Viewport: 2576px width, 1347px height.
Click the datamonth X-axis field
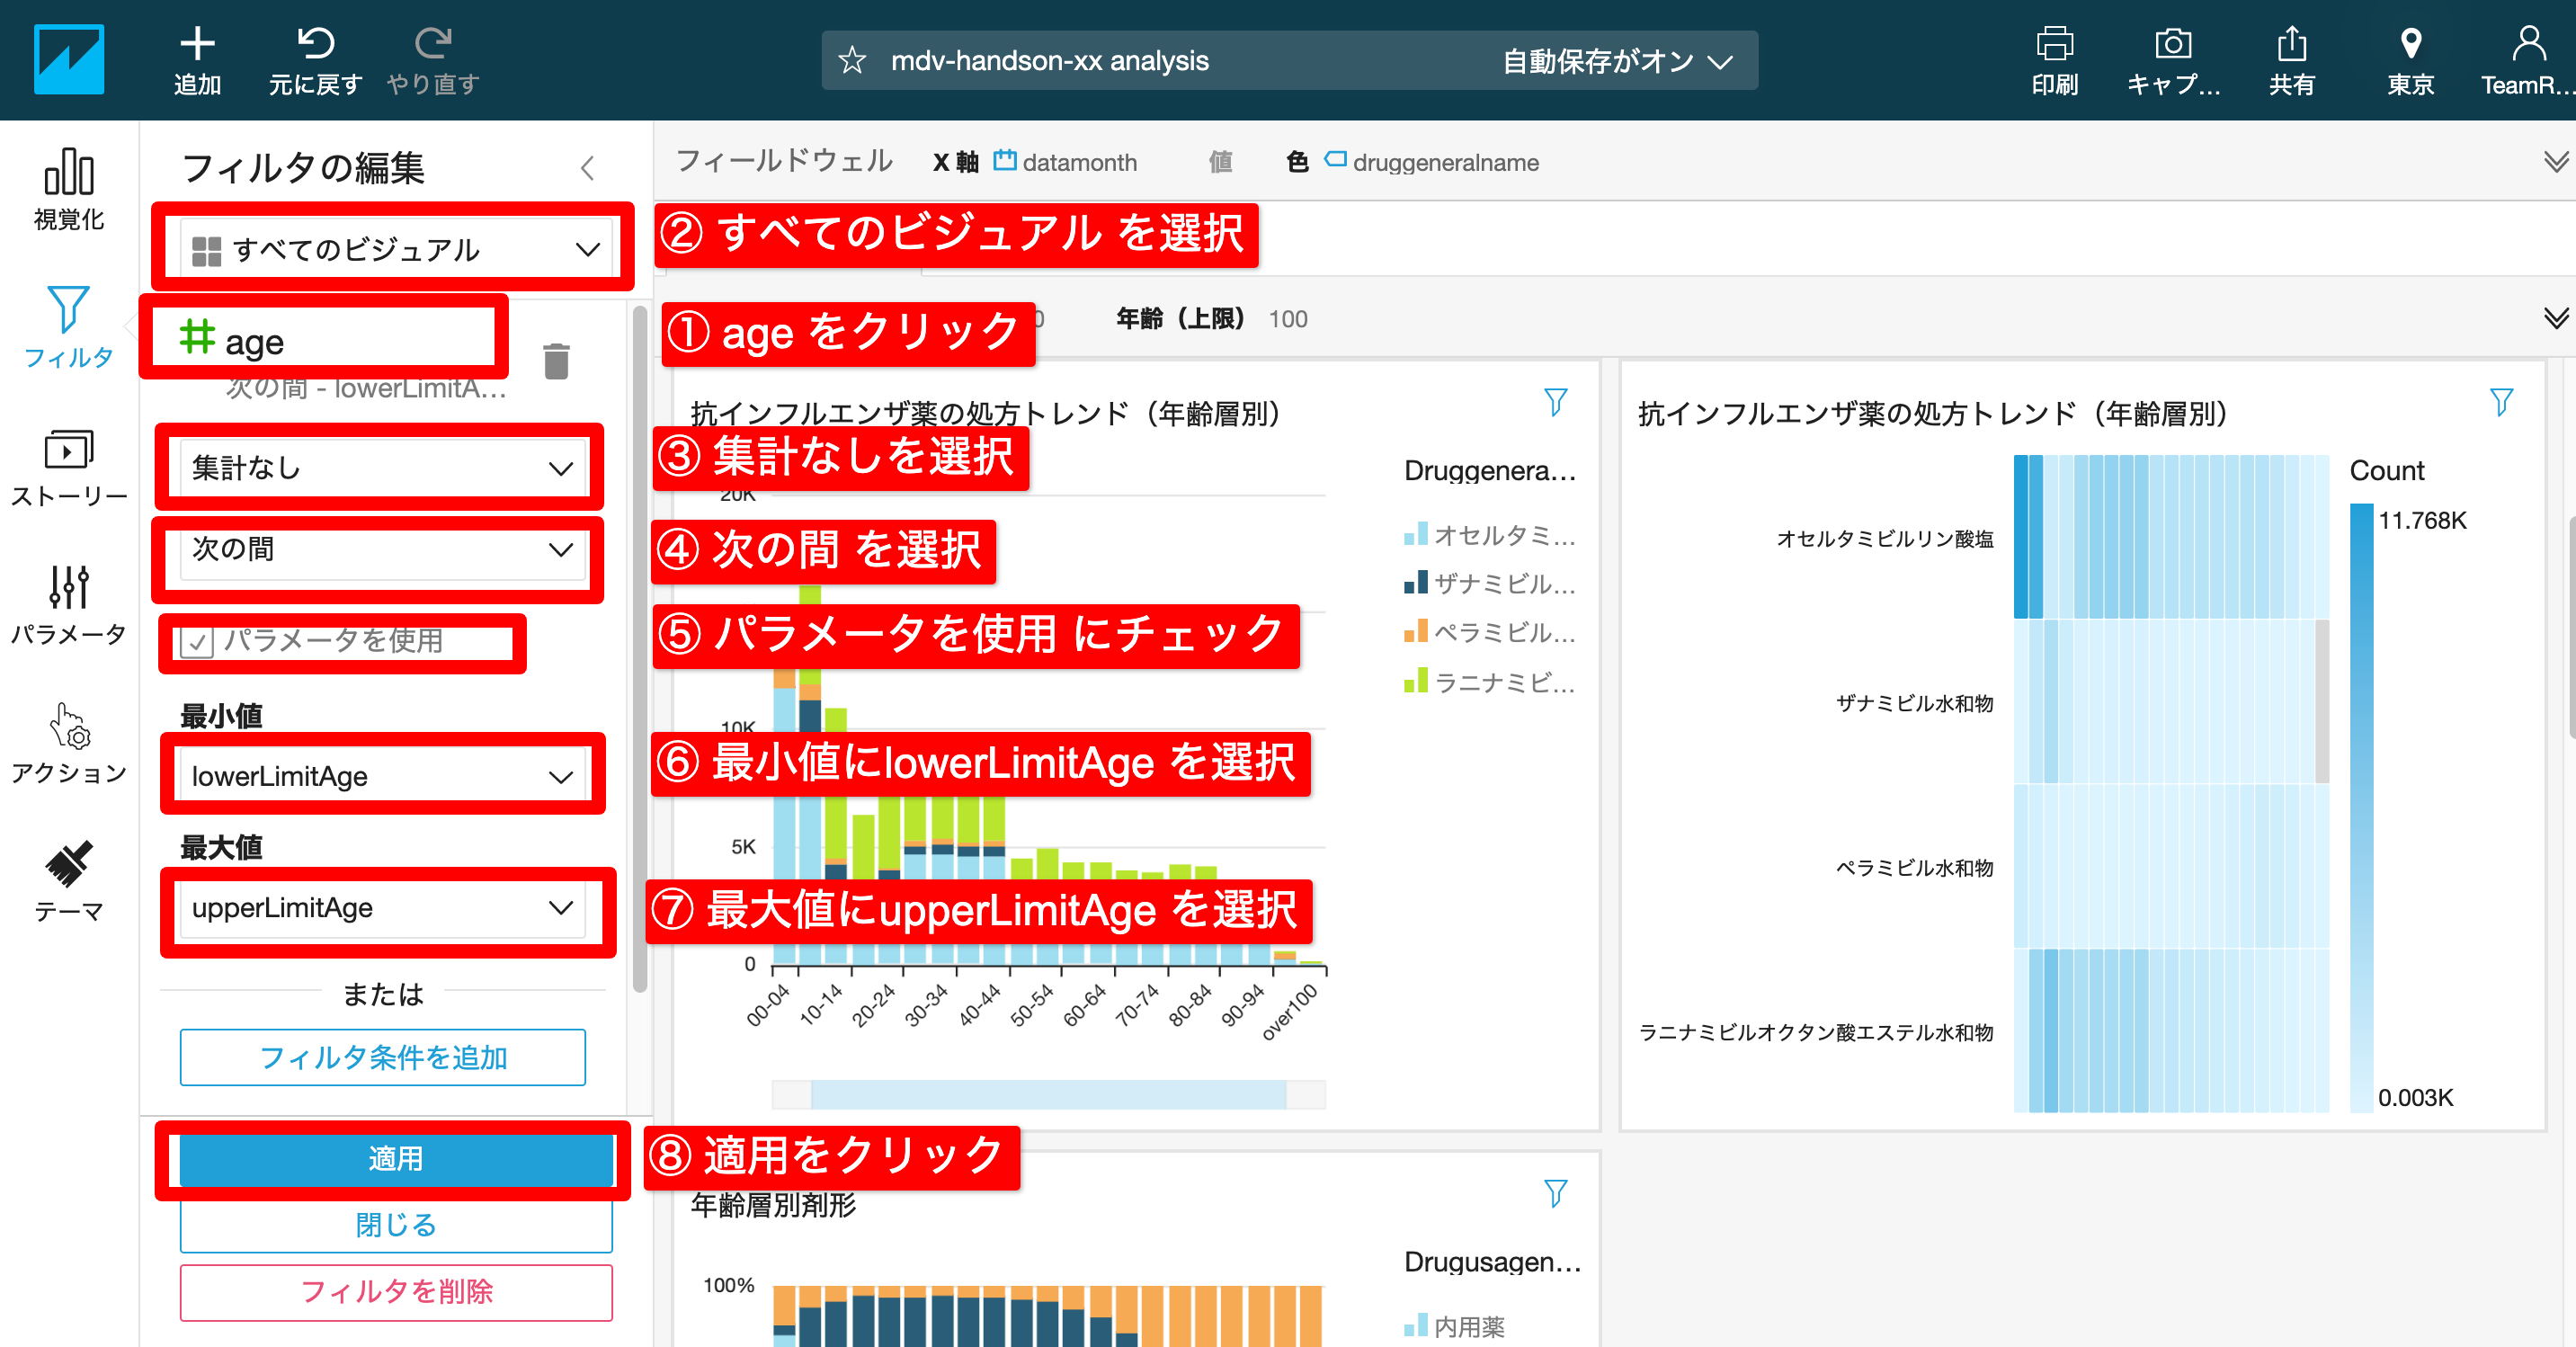[x=1065, y=162]
